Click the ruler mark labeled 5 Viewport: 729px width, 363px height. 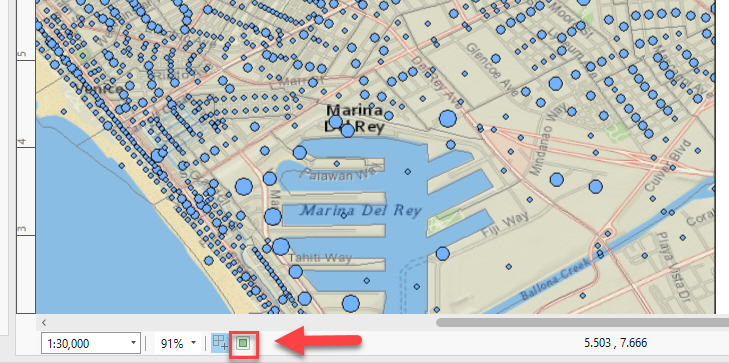(21, 54)
